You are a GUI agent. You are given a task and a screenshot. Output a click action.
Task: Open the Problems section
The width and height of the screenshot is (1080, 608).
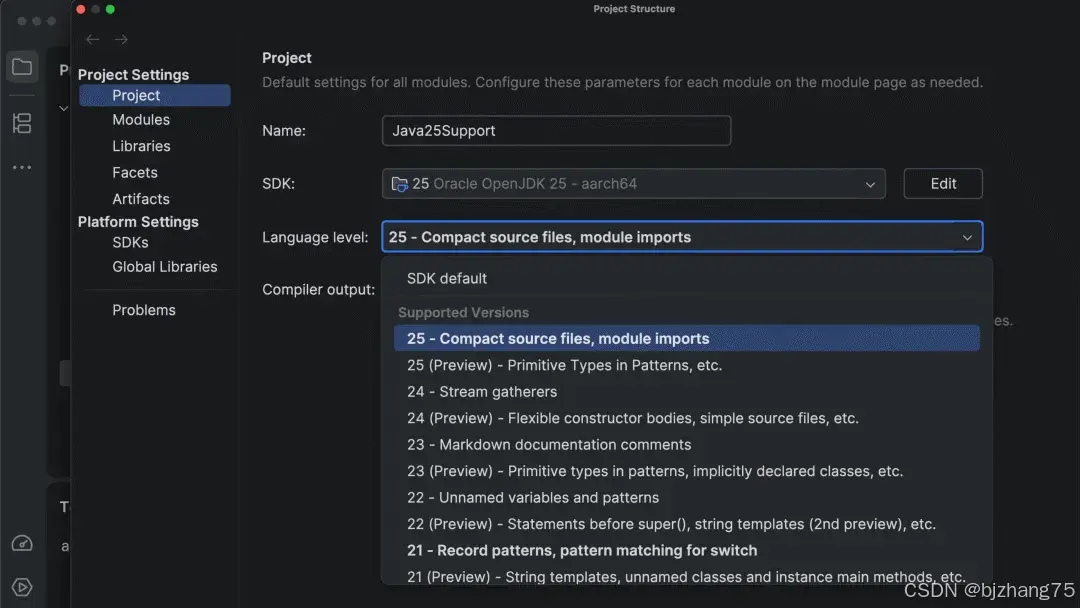pyautogui.click(x=144, y=310)
